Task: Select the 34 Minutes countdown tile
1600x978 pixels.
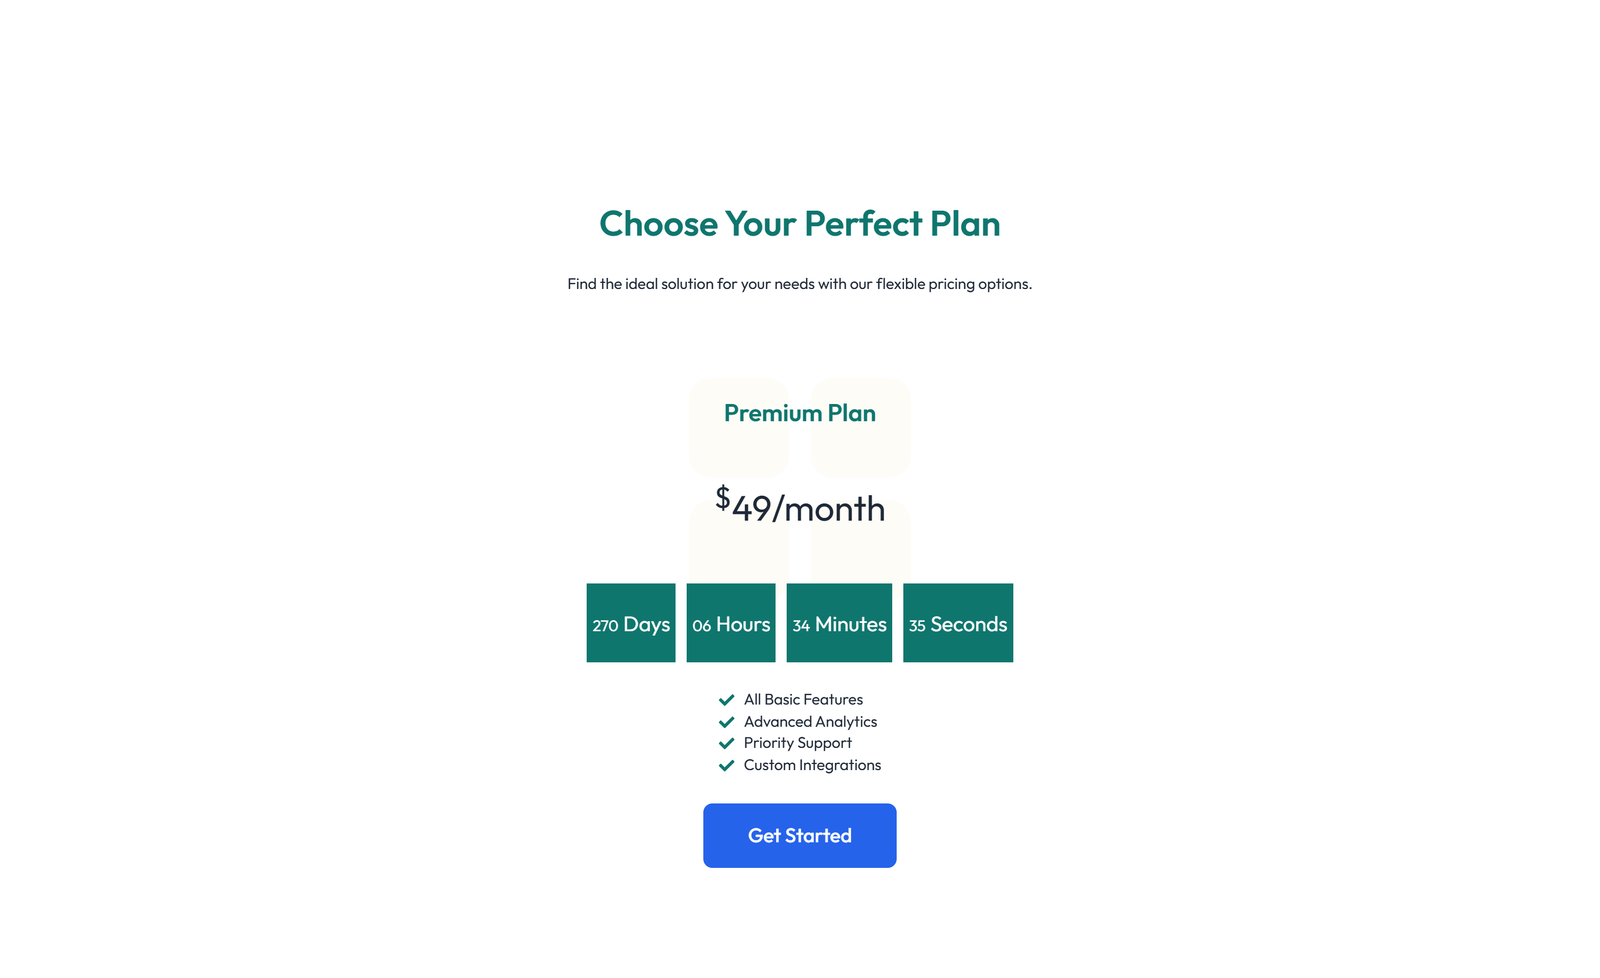Action: pos(839,623)
